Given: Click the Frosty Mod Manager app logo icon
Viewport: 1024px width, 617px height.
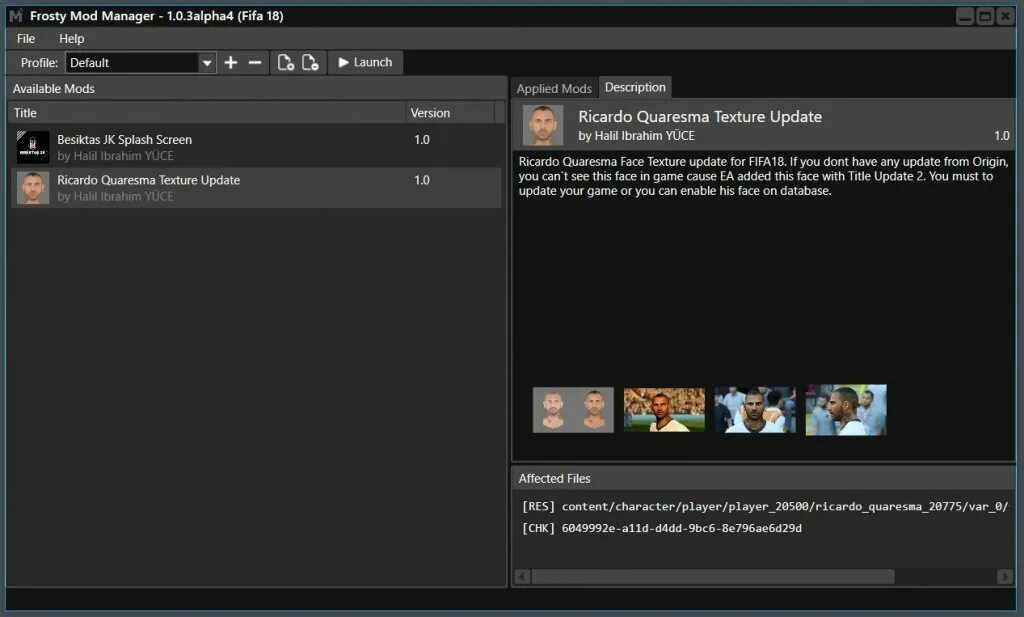Looking at the screenshot, I should coord(16,16).
